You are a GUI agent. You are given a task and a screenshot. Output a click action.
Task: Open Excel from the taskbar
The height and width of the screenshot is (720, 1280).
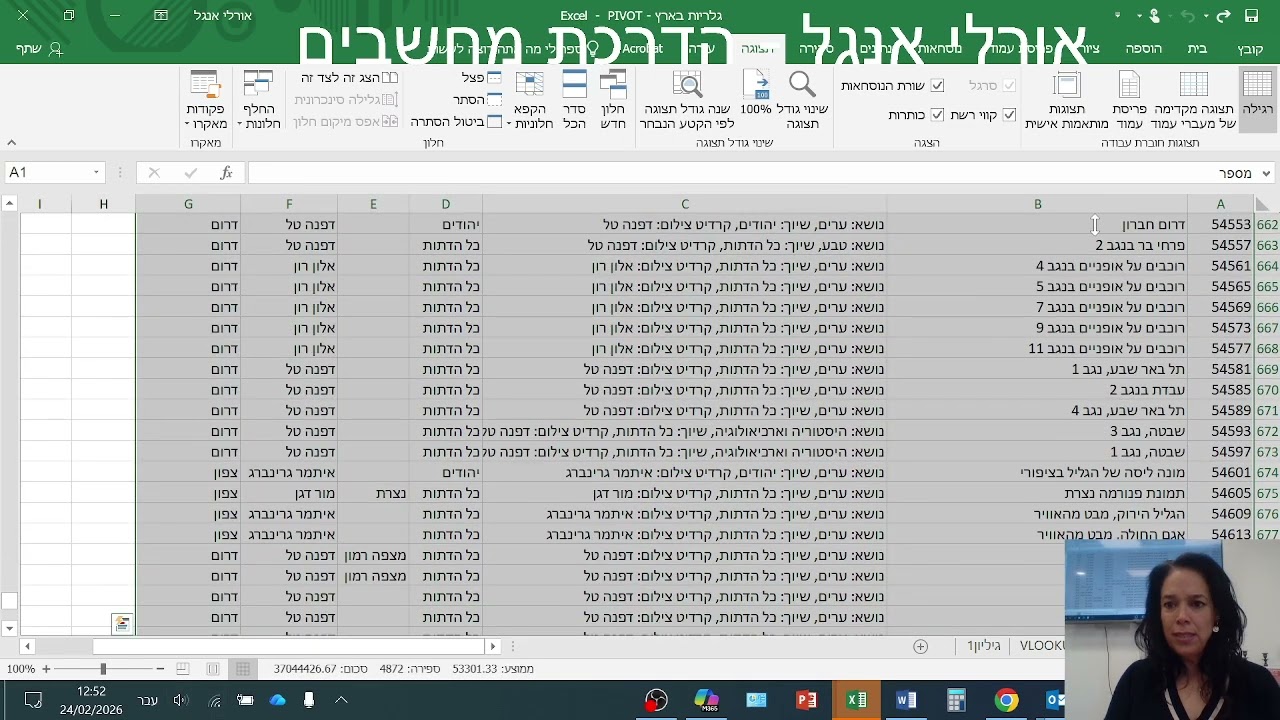coord(856,700)
